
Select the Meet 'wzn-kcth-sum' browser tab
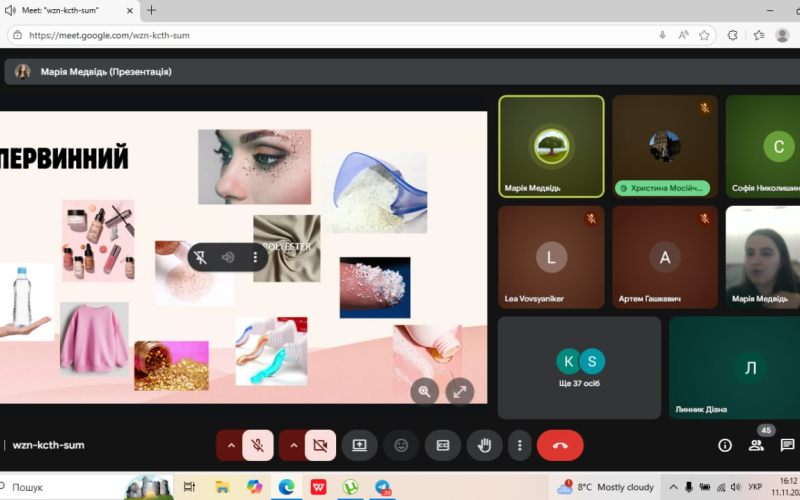point(70,10)
